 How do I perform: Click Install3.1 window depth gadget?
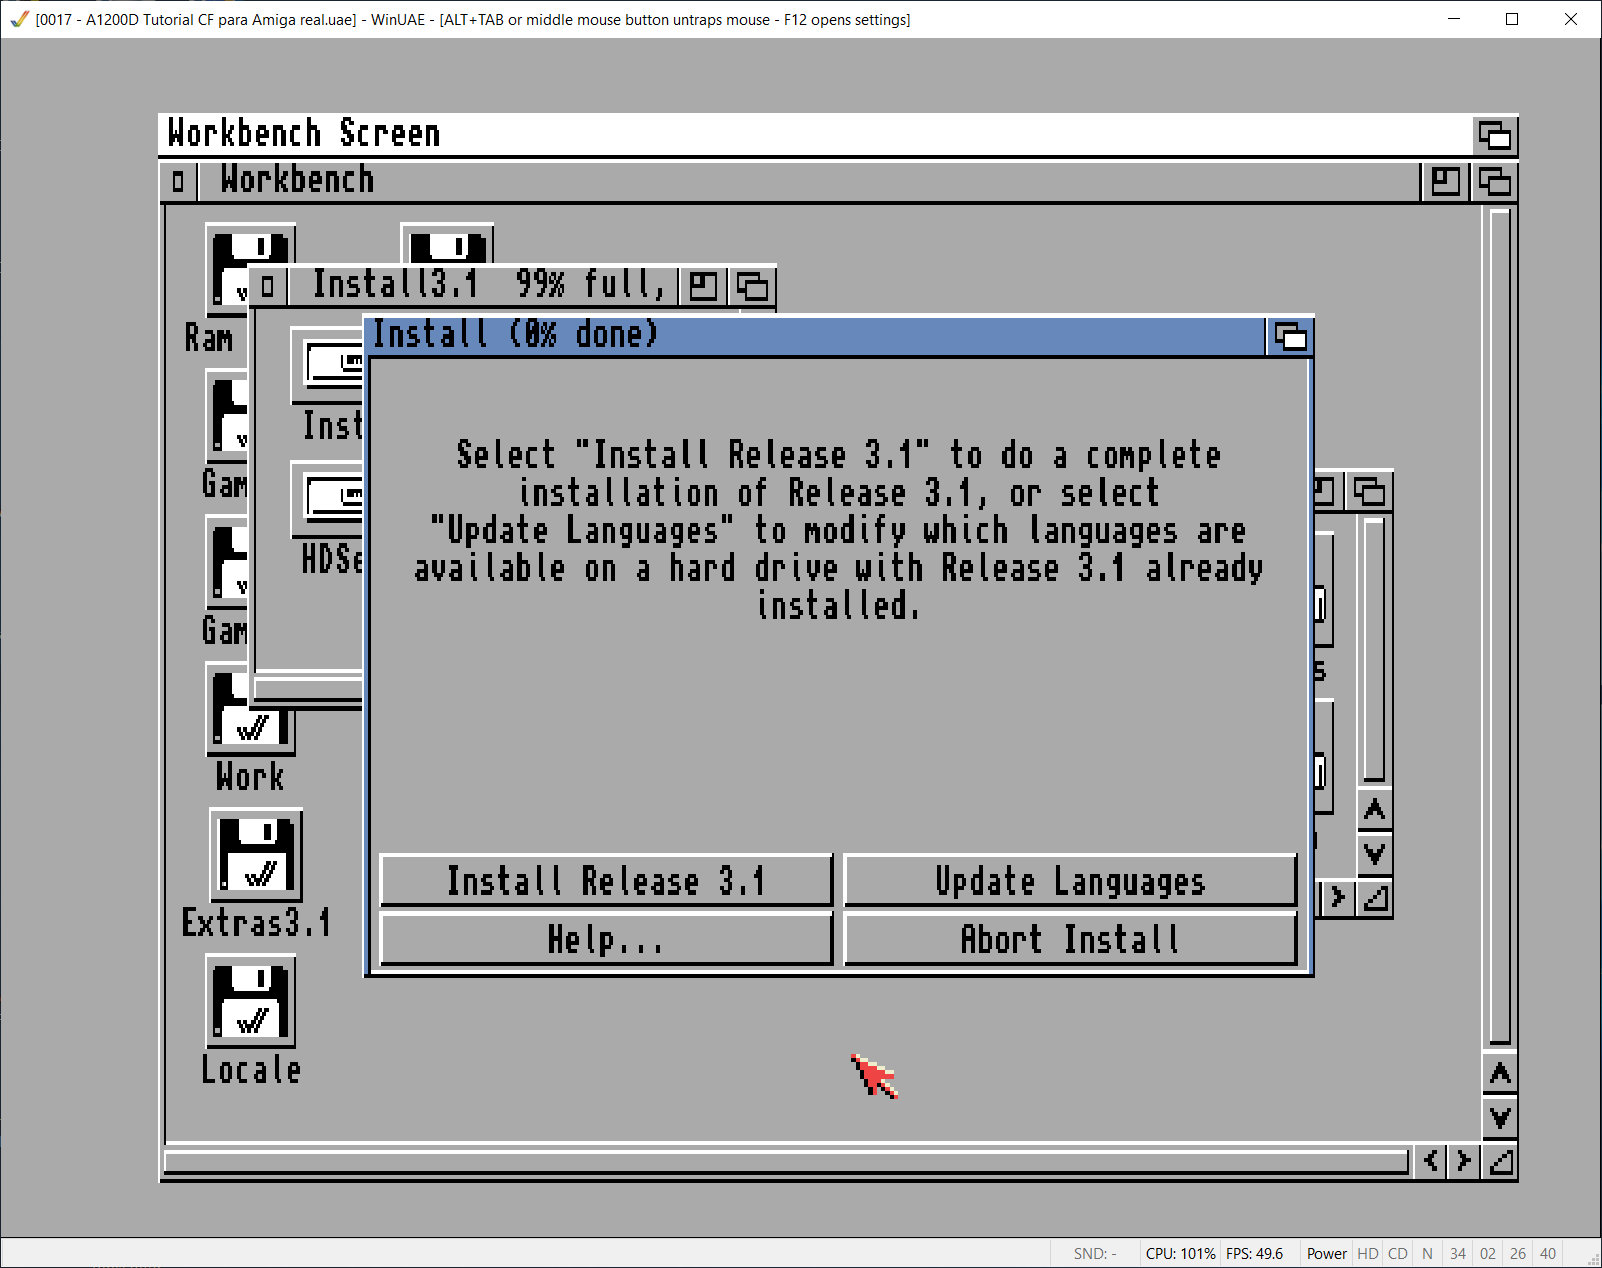[752, 286]
